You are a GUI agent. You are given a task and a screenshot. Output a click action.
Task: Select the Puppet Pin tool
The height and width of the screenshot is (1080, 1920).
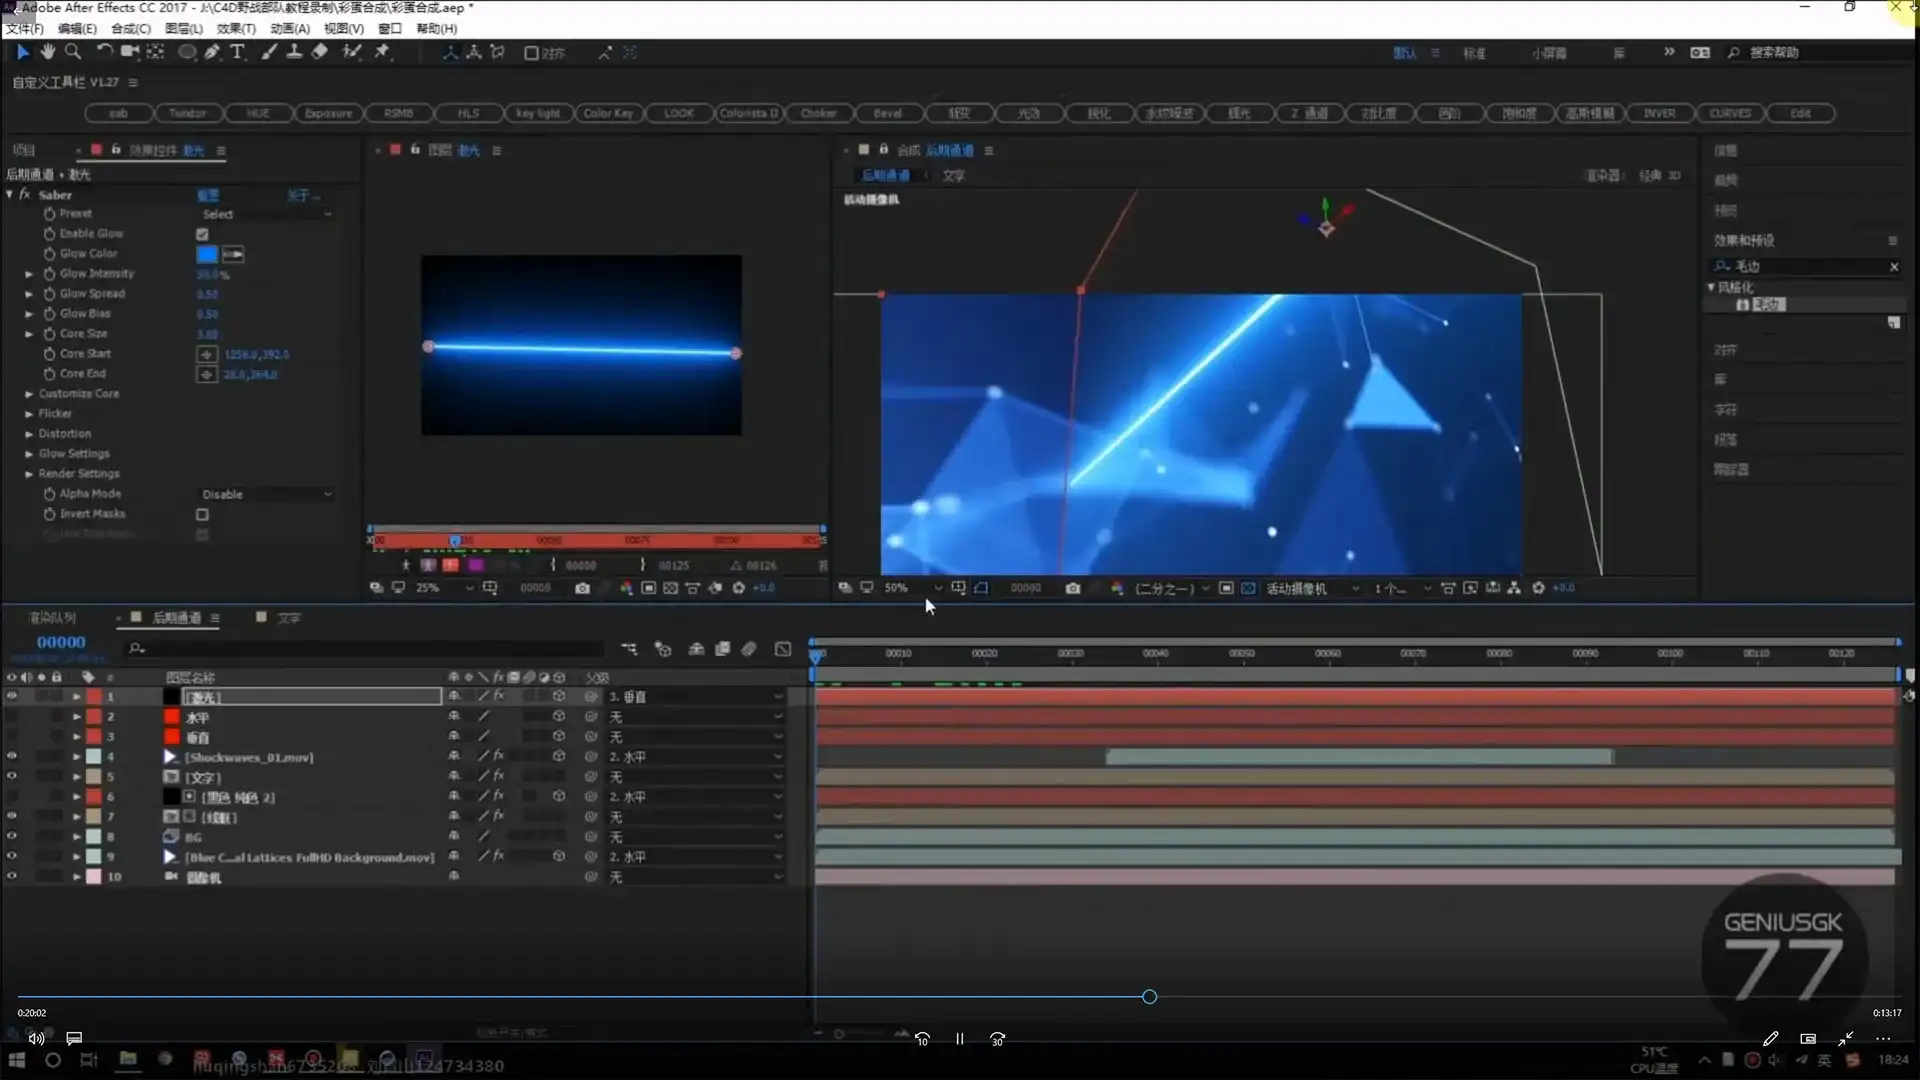pyautogui.click(x=382, y=52)
